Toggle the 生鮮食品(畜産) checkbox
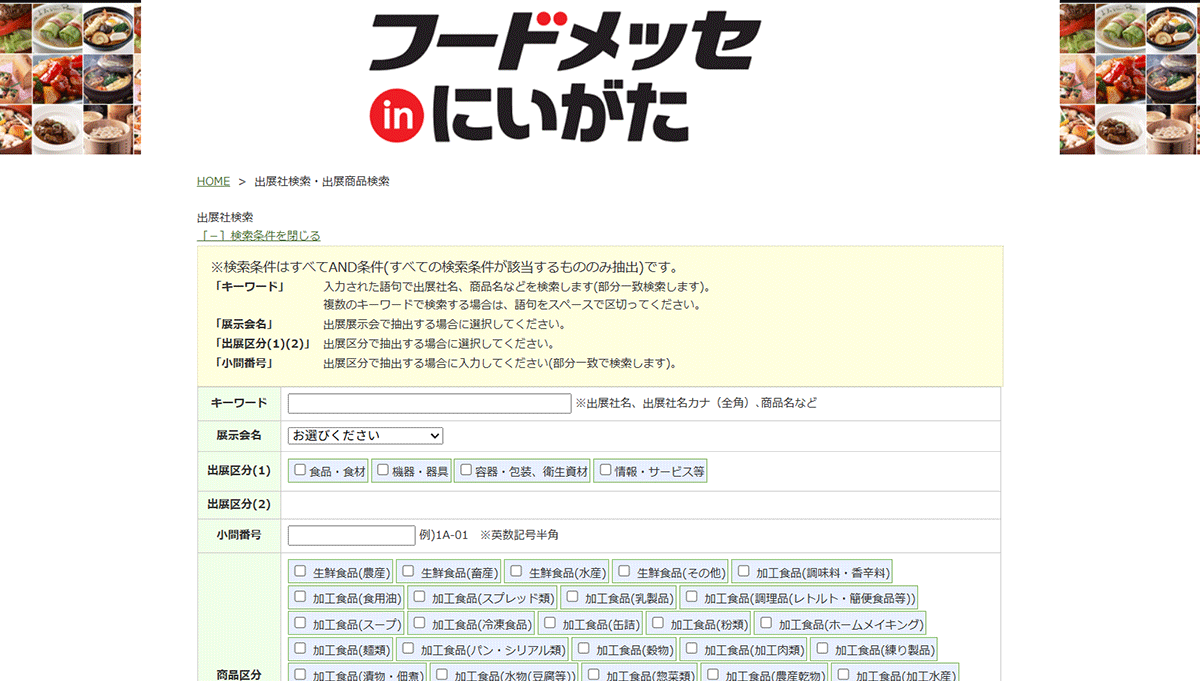The image size is (1200, 681). pos(408,571)
